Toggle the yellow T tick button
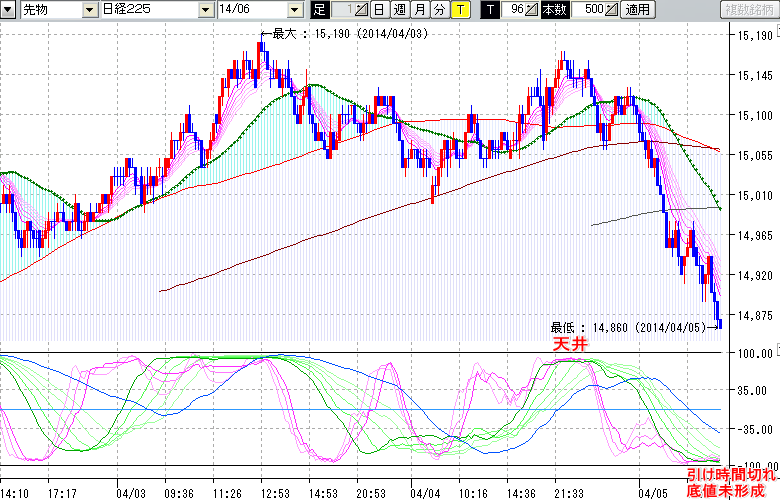Screen dimensions: 780x500 [459, 10]
